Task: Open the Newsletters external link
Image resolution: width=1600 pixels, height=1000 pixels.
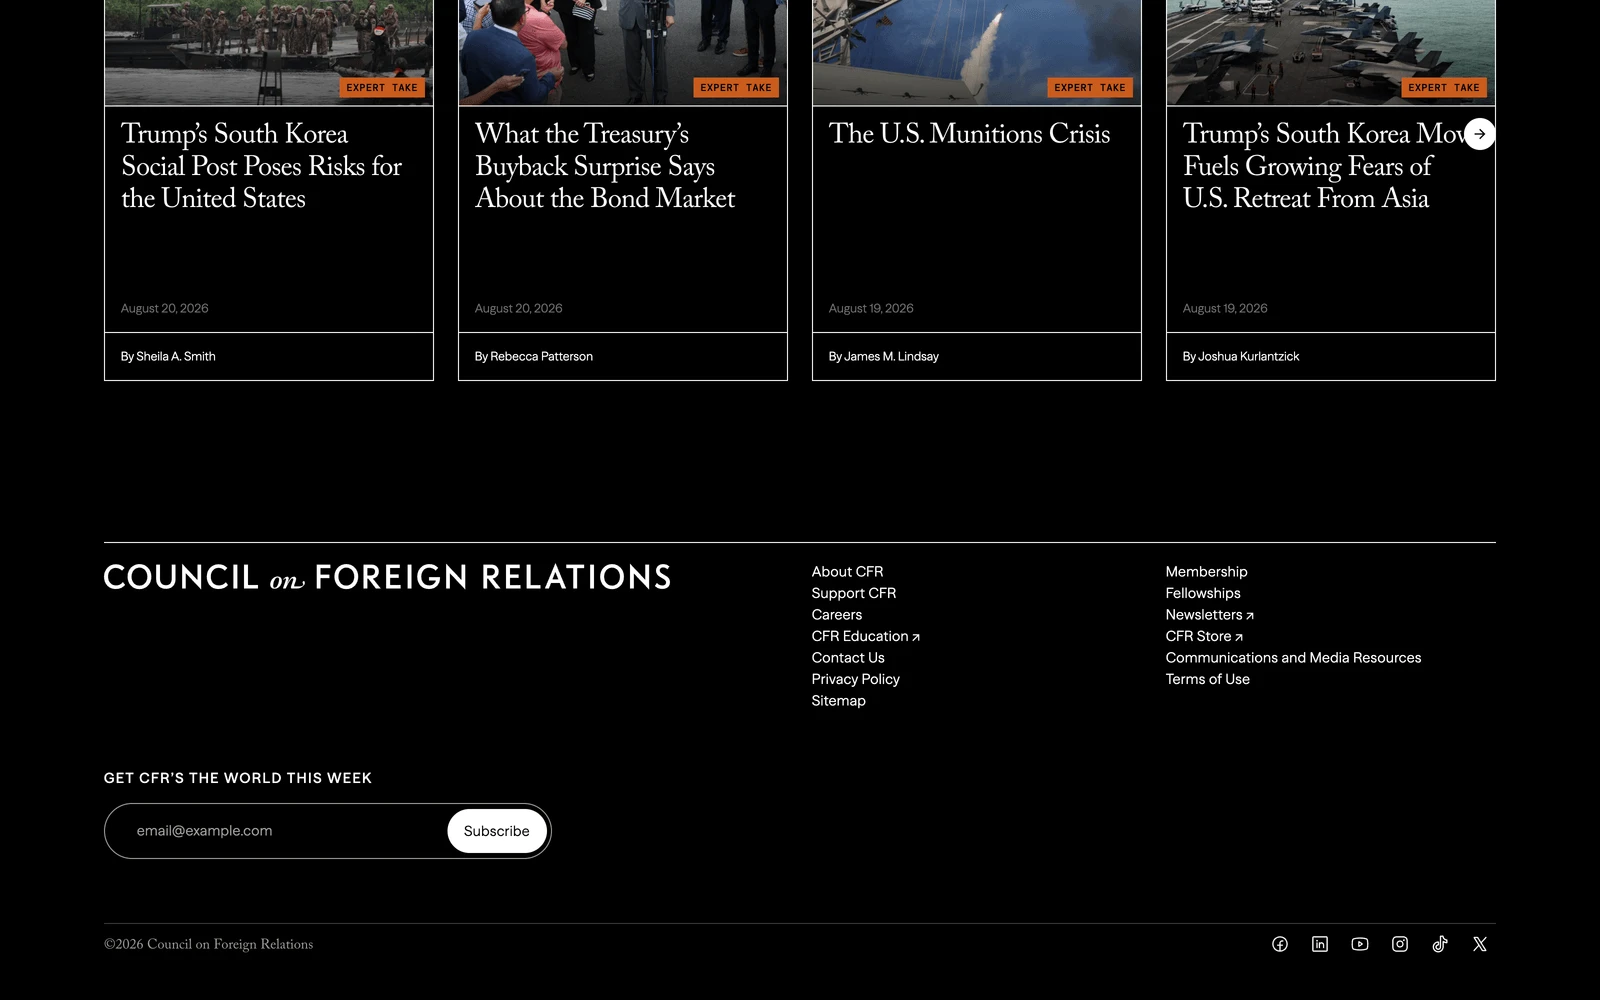Action: [x=1210, y=615]
